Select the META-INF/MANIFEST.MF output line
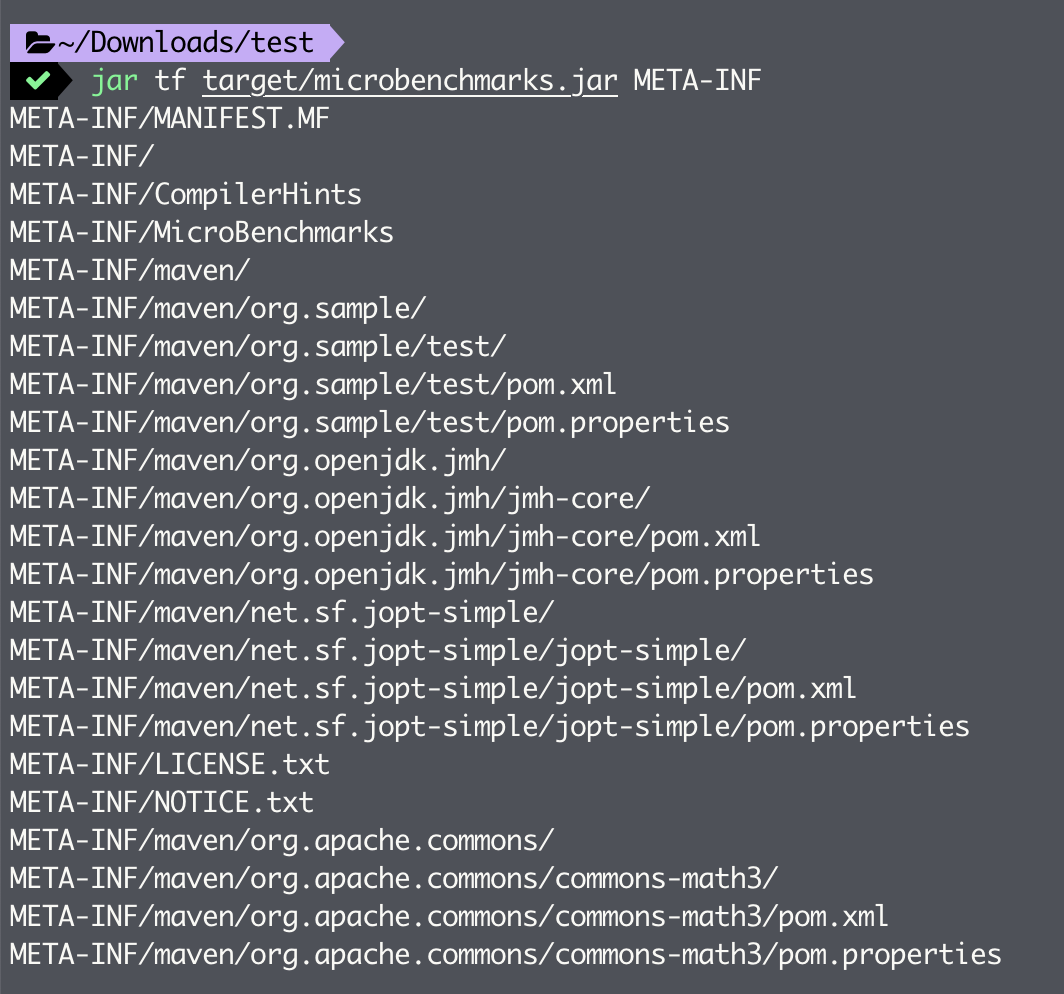Viewport: 1064px width, 994px height. pos(170,119)
